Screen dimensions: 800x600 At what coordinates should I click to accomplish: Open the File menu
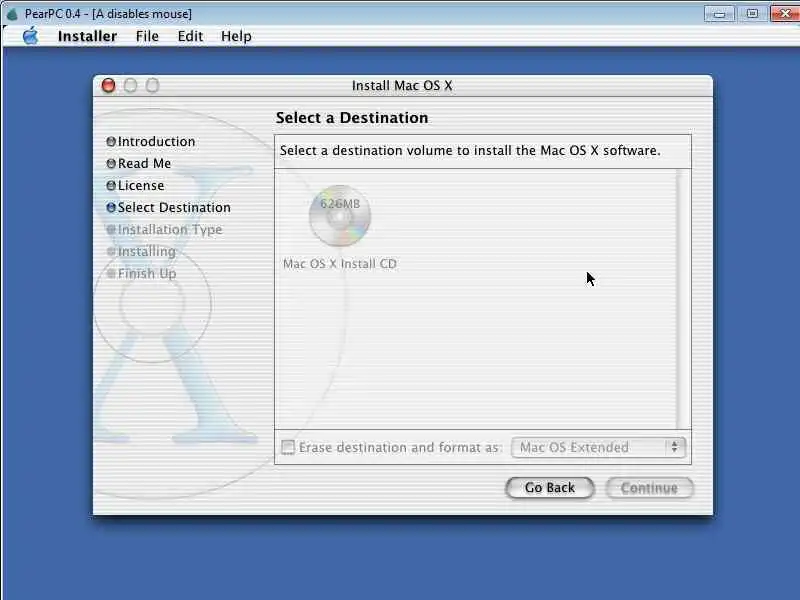(x=147, y=36)
